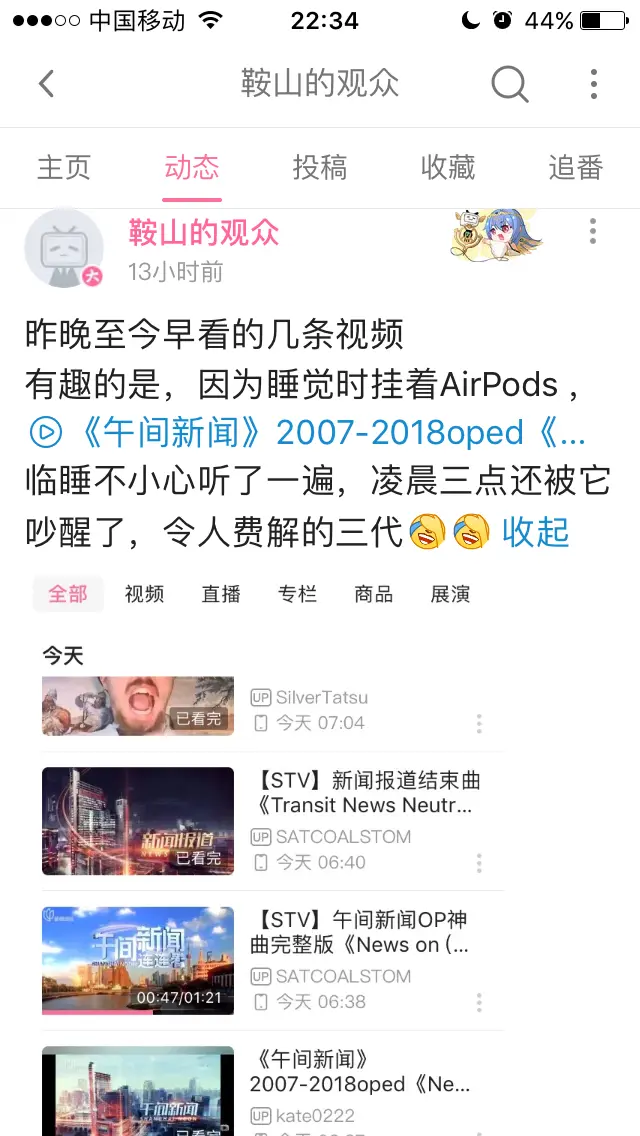Open the top bar three-dot menu
This screenshot has width=640, height=1136.
pos(594,84)
